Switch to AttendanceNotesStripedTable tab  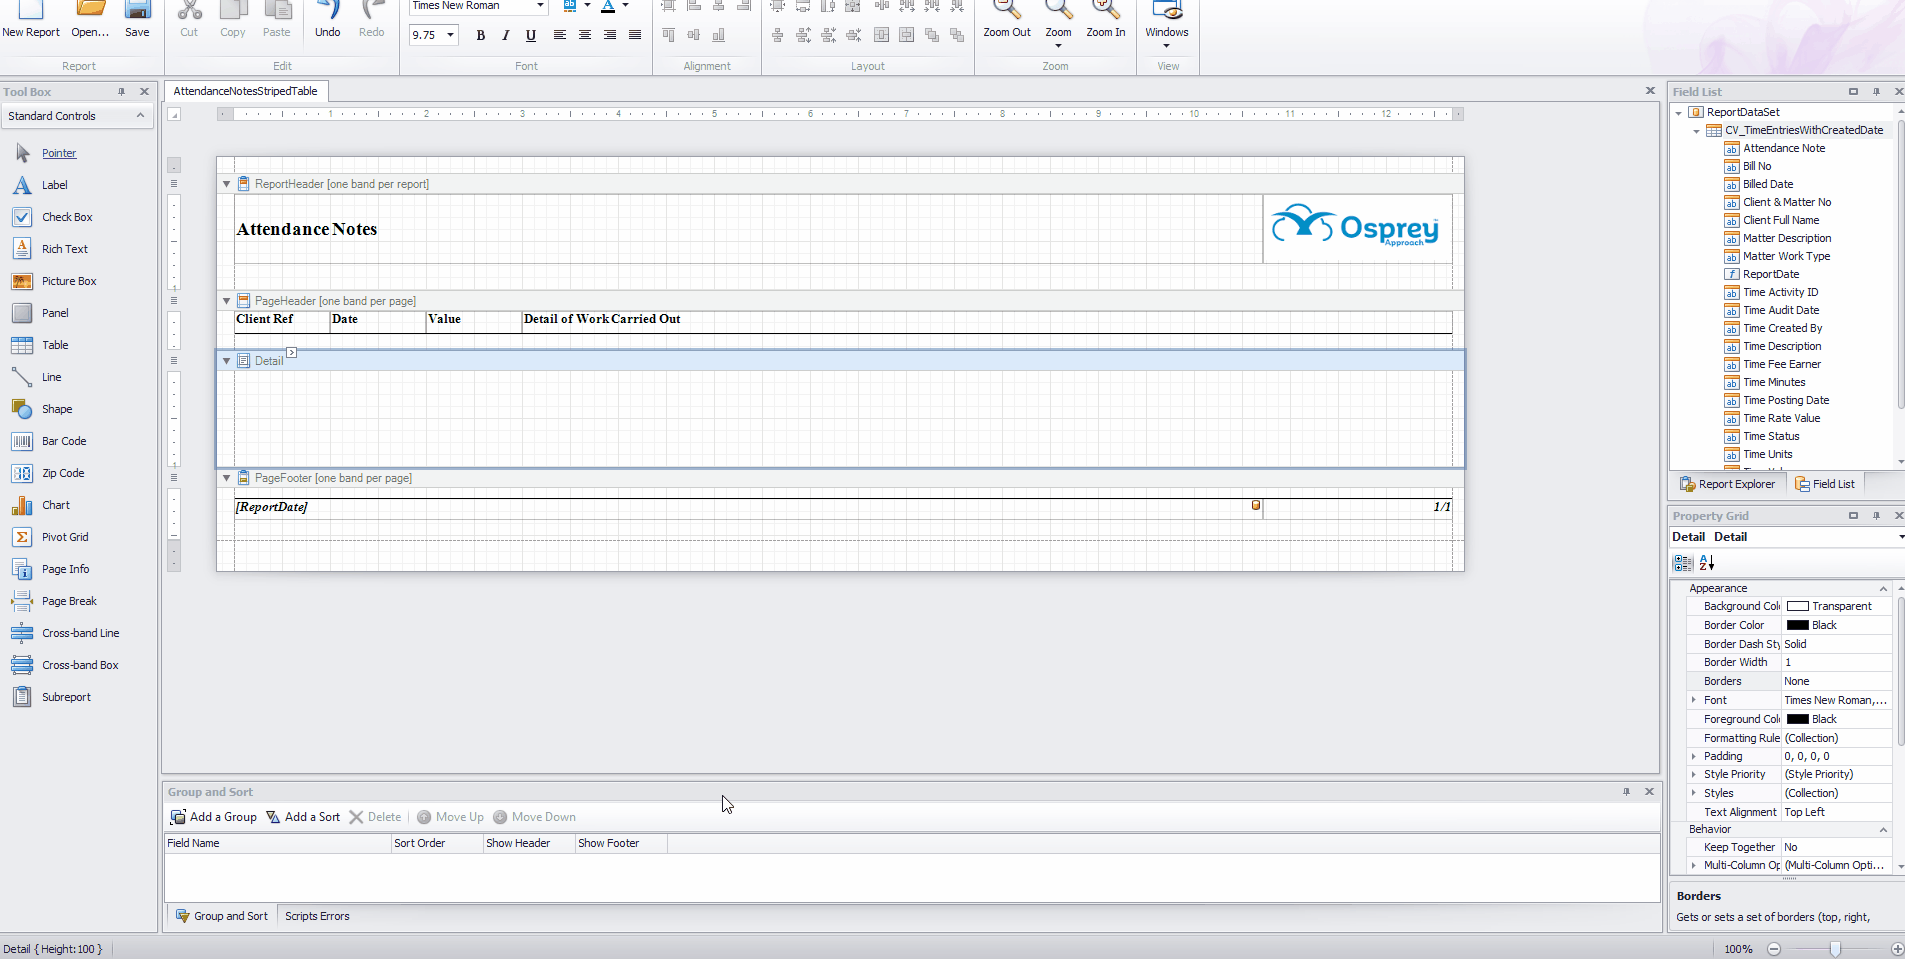pyautogui.click(x=245, y=91)
